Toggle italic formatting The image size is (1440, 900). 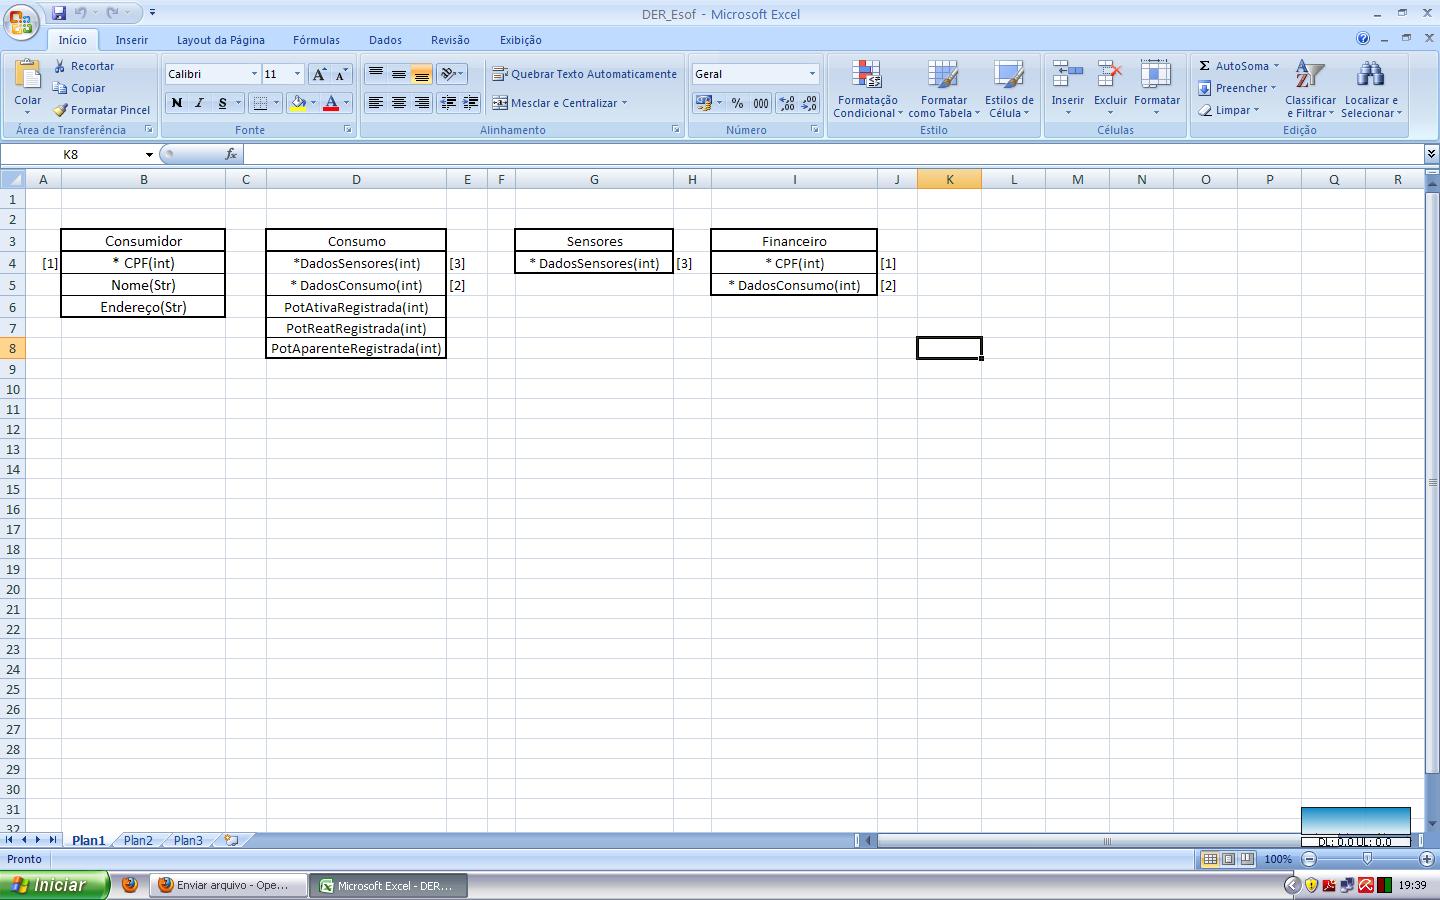199,103
